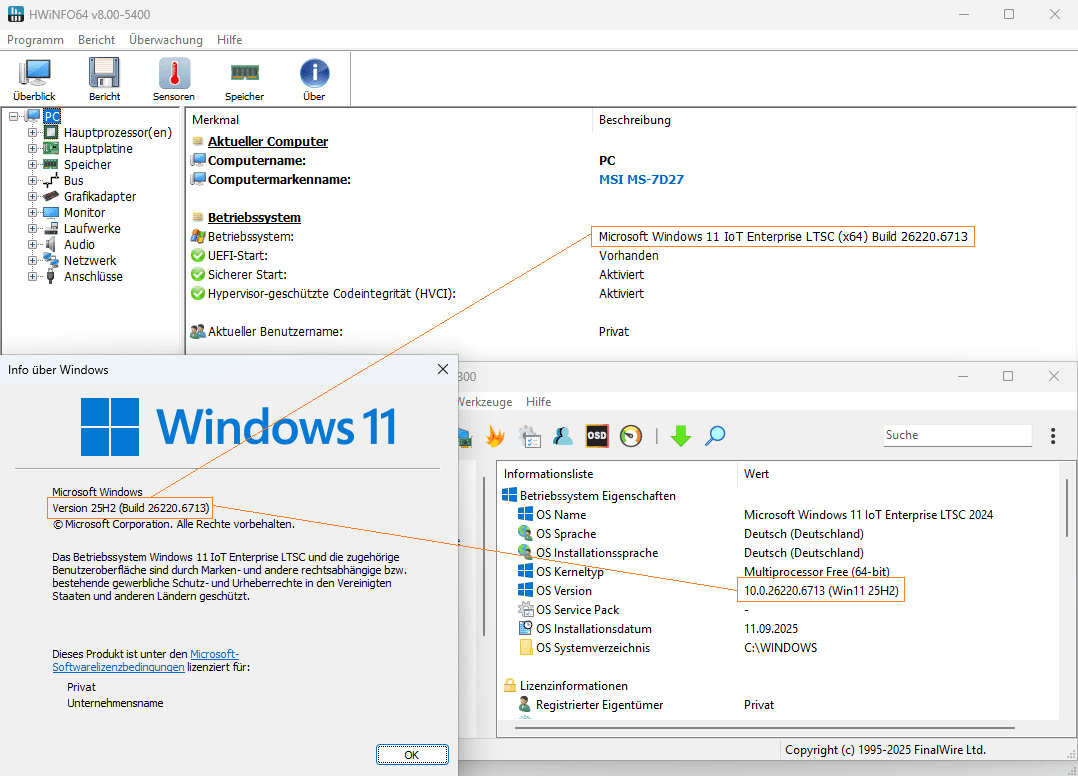Click the Aktueller Benutzername users icon

point(198,331)
